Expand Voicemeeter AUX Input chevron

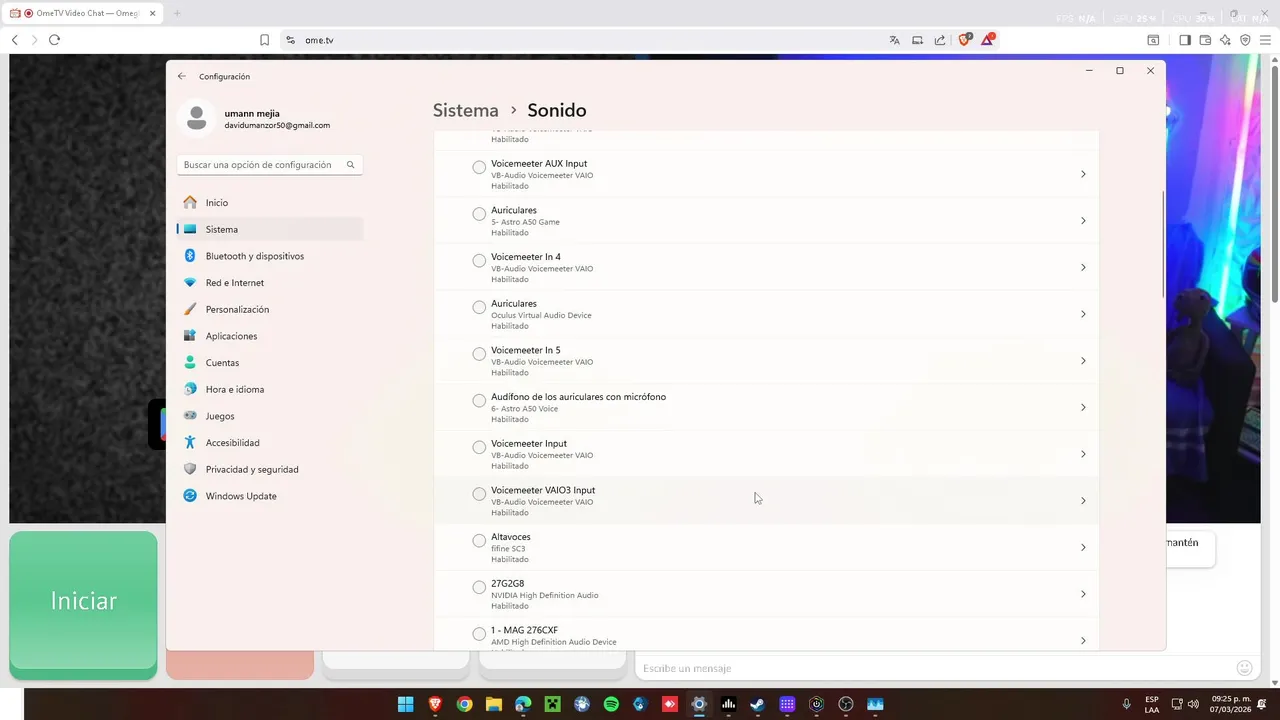pyautogui.click(x=1083, y=174)
